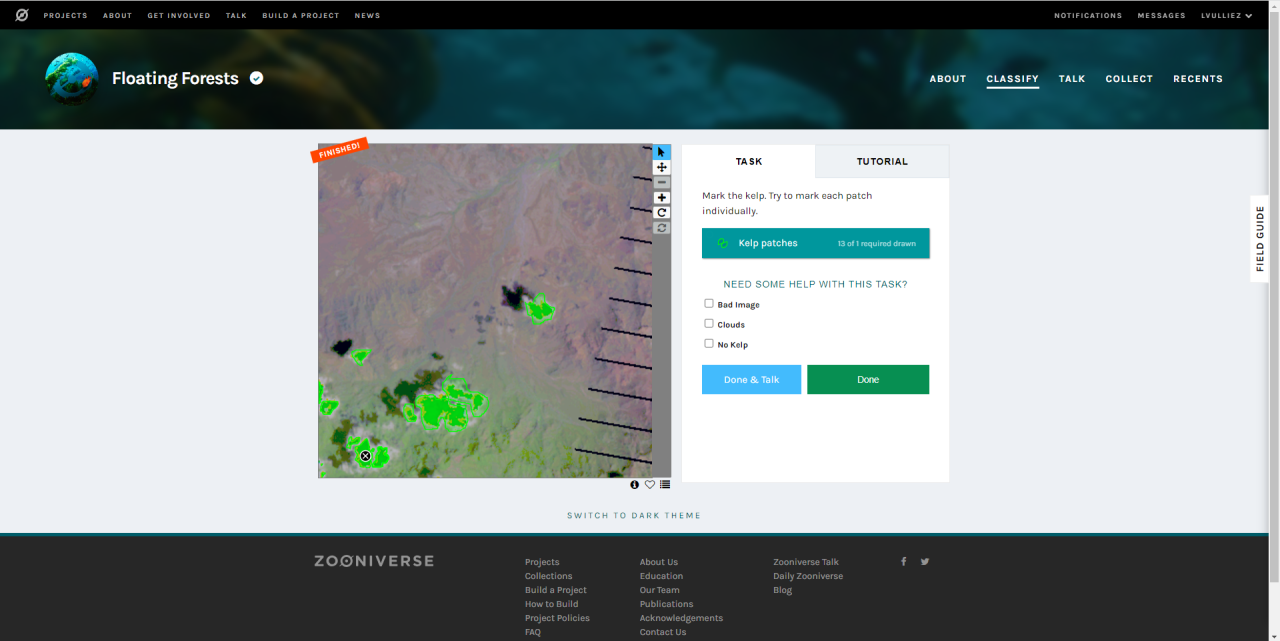Open Projects in the top bar
This screenshot has height=641, width=1280.
(65, 16)
